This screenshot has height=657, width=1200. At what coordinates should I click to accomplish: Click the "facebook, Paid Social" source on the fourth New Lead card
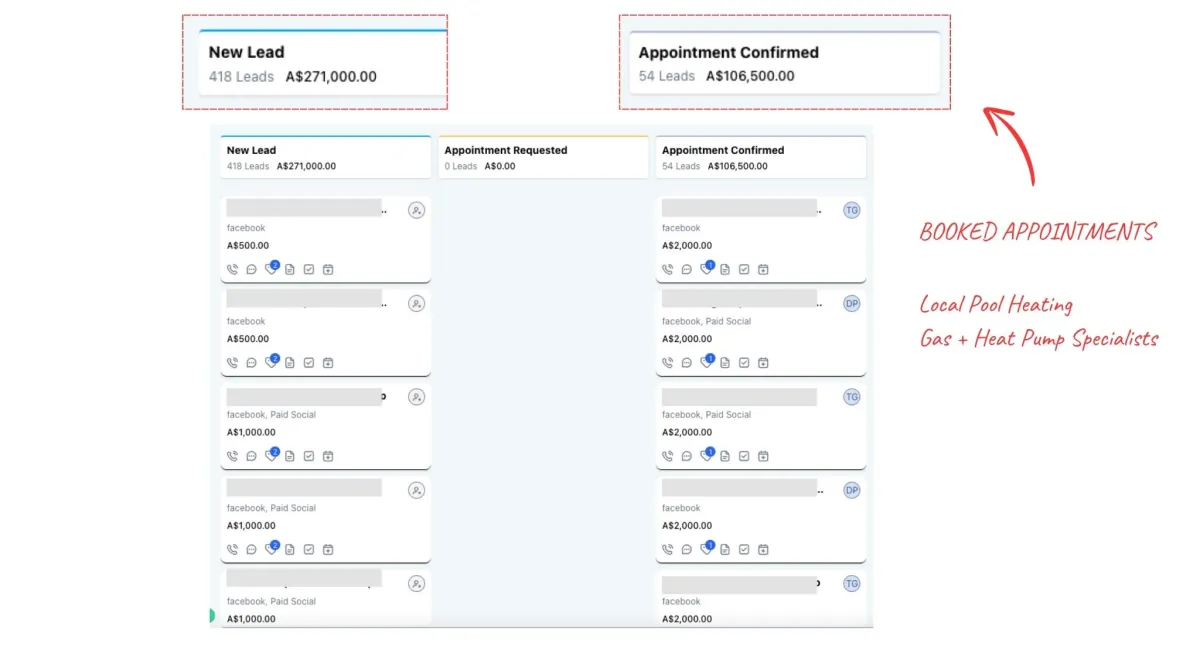click(273, 508)
